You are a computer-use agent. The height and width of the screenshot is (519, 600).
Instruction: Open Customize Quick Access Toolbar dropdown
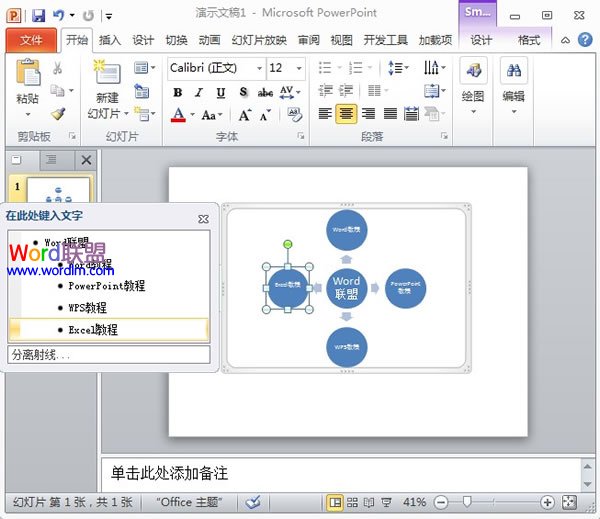(109, 16)
